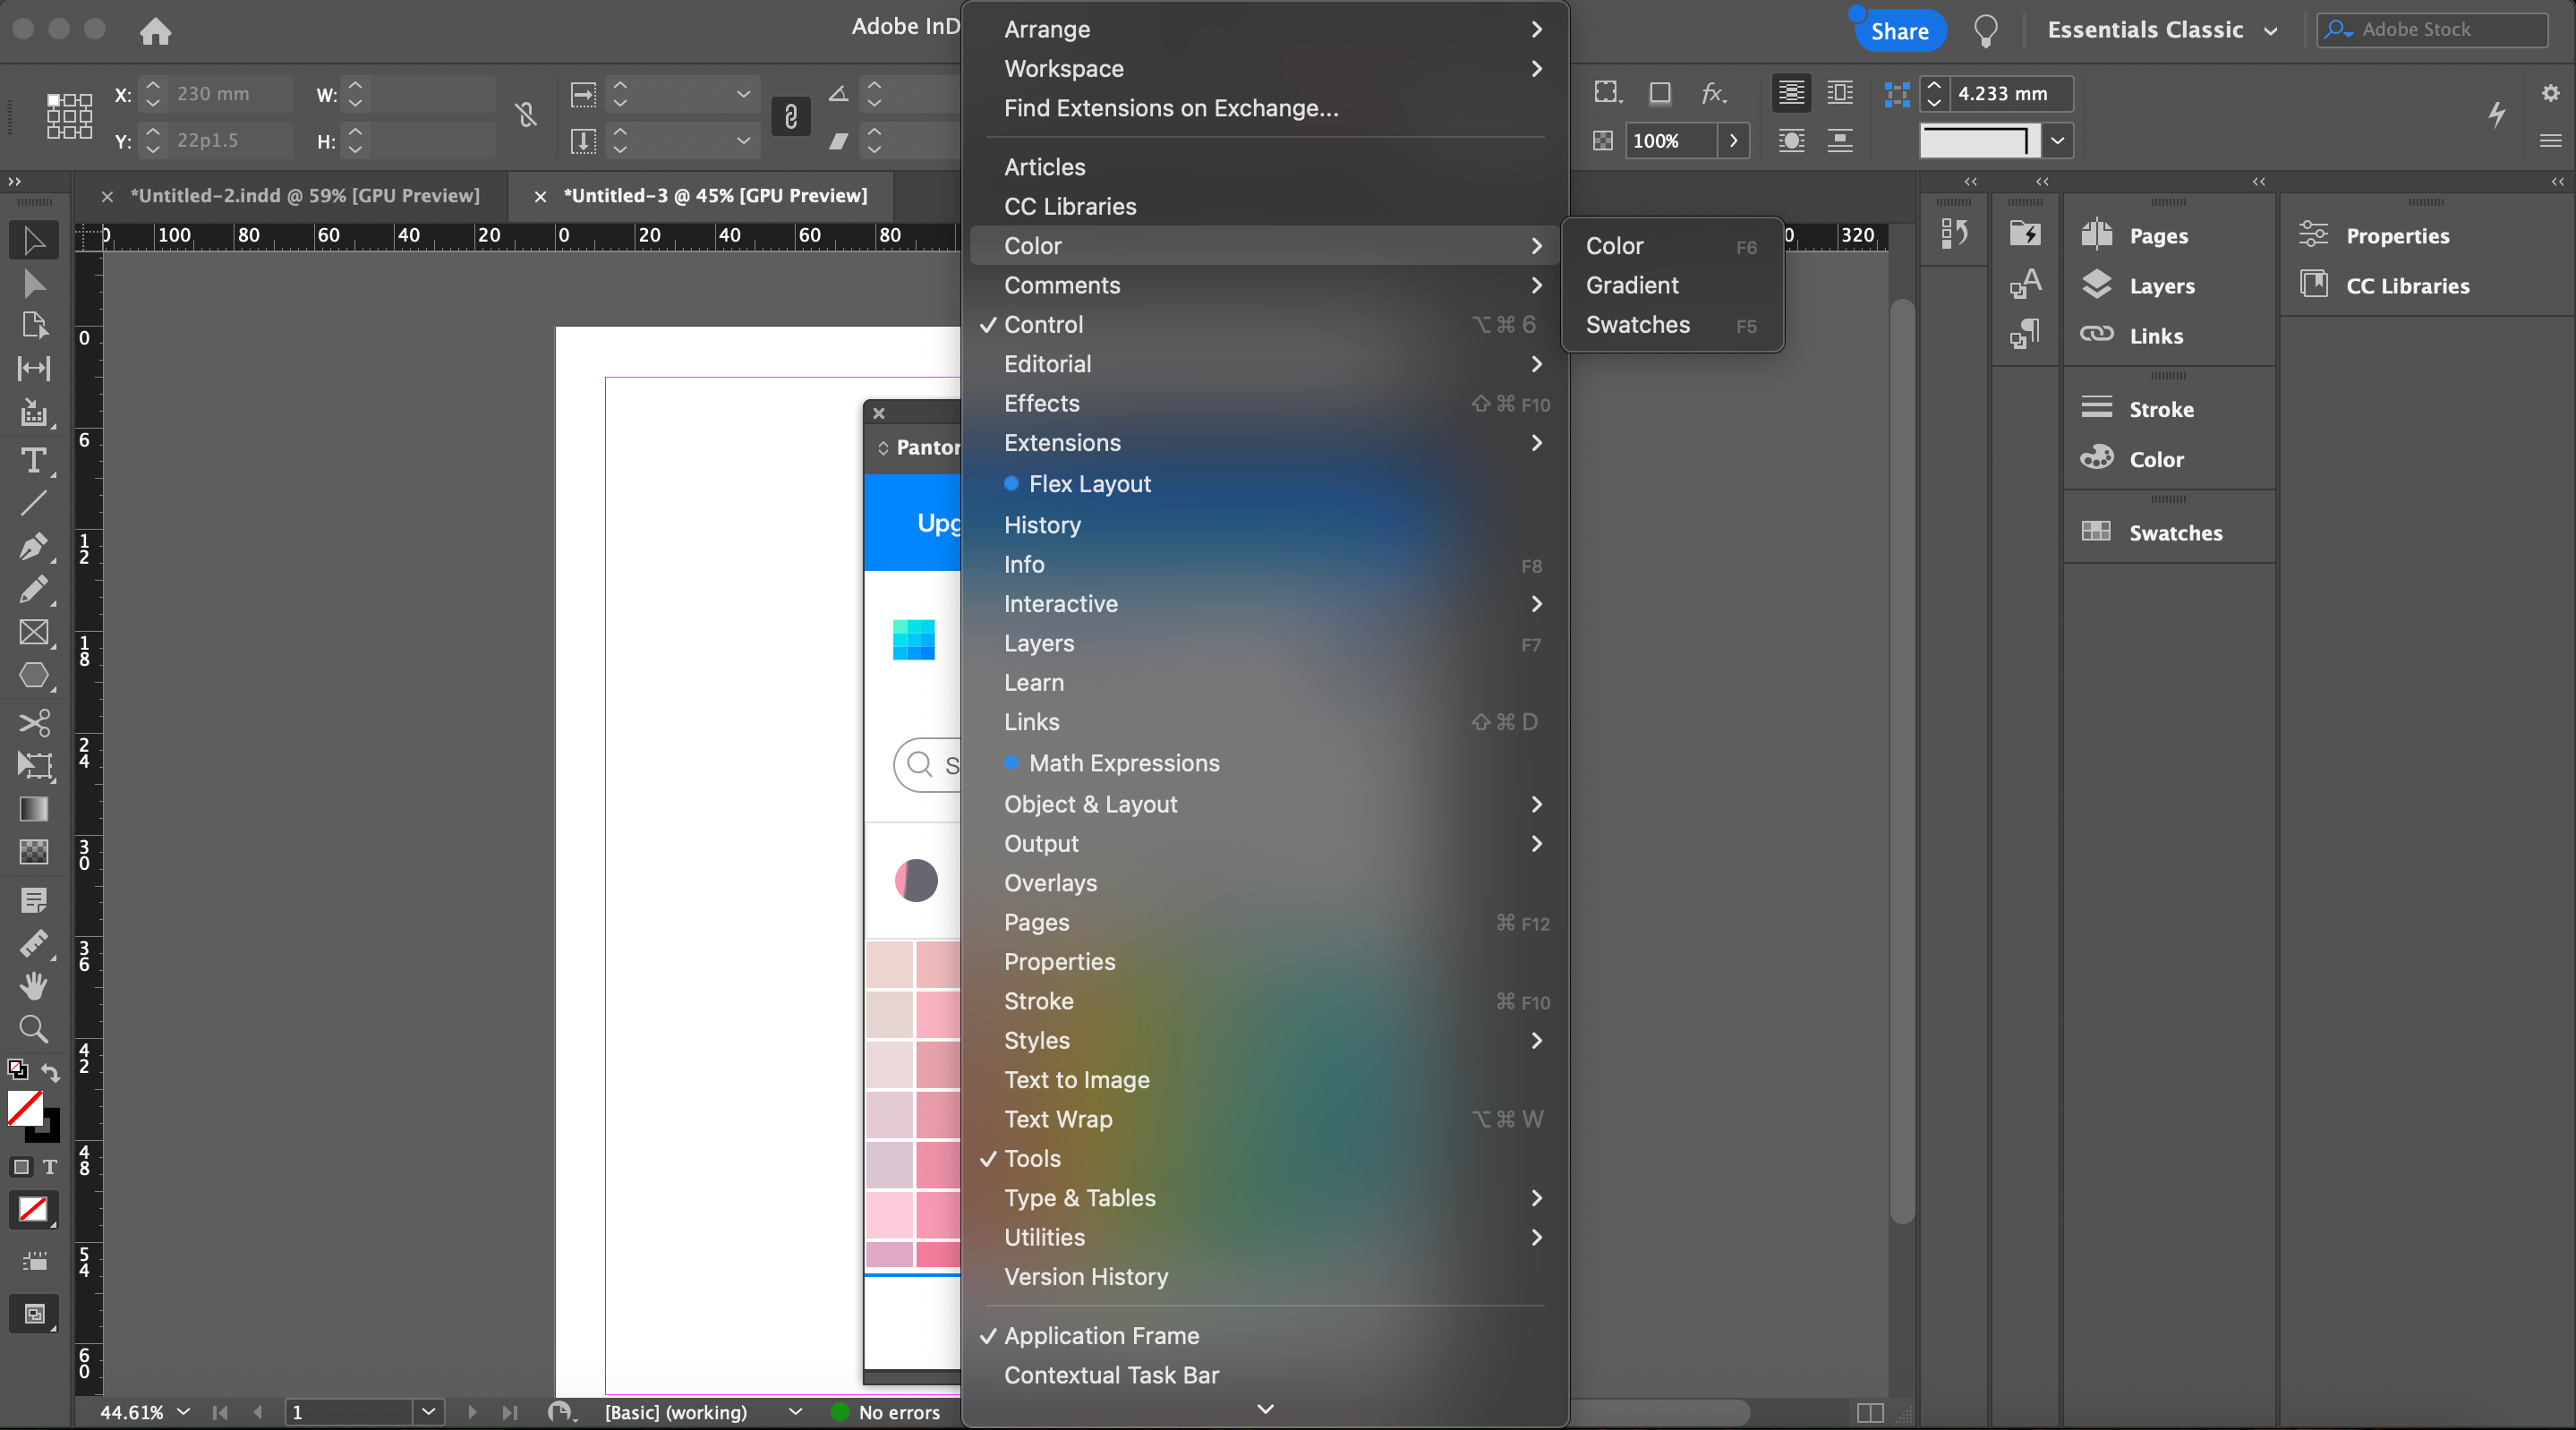The height and width of the screenshot is (1430, 2576).
Task: Switch to Untitled-2.indd document tab
Action: 304,196
